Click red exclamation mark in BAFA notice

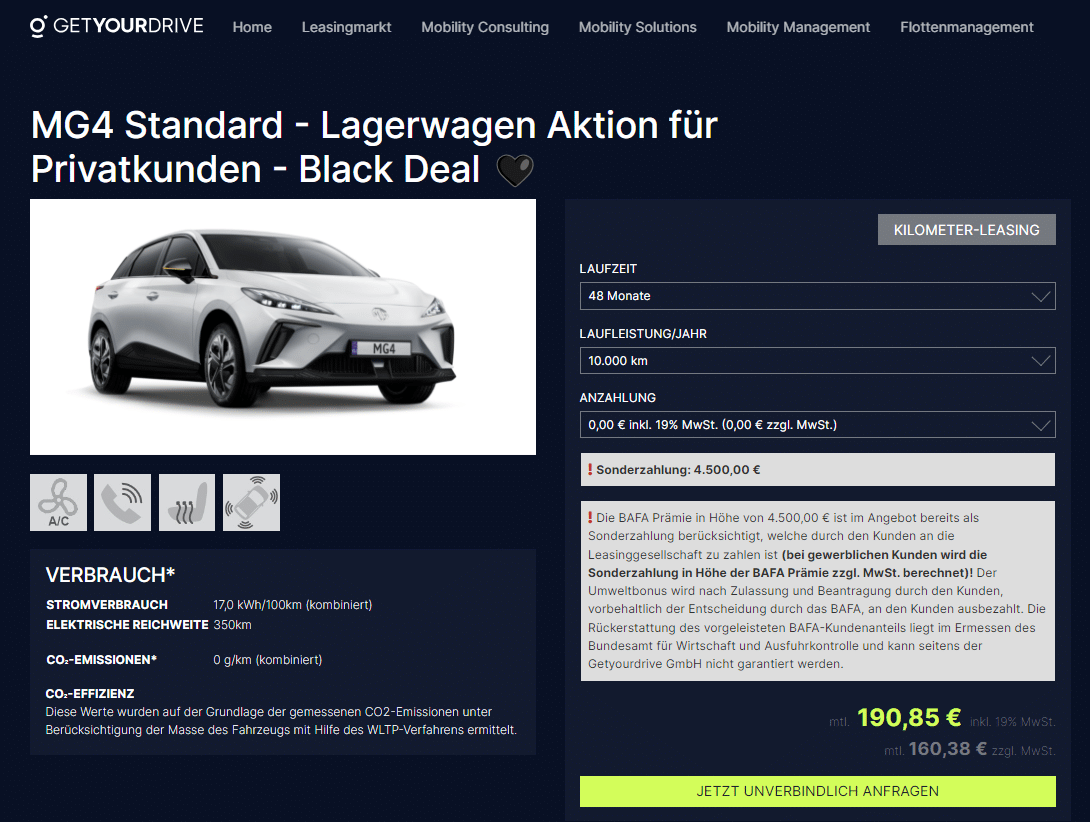pyautogui.click(x=590, y=517)
